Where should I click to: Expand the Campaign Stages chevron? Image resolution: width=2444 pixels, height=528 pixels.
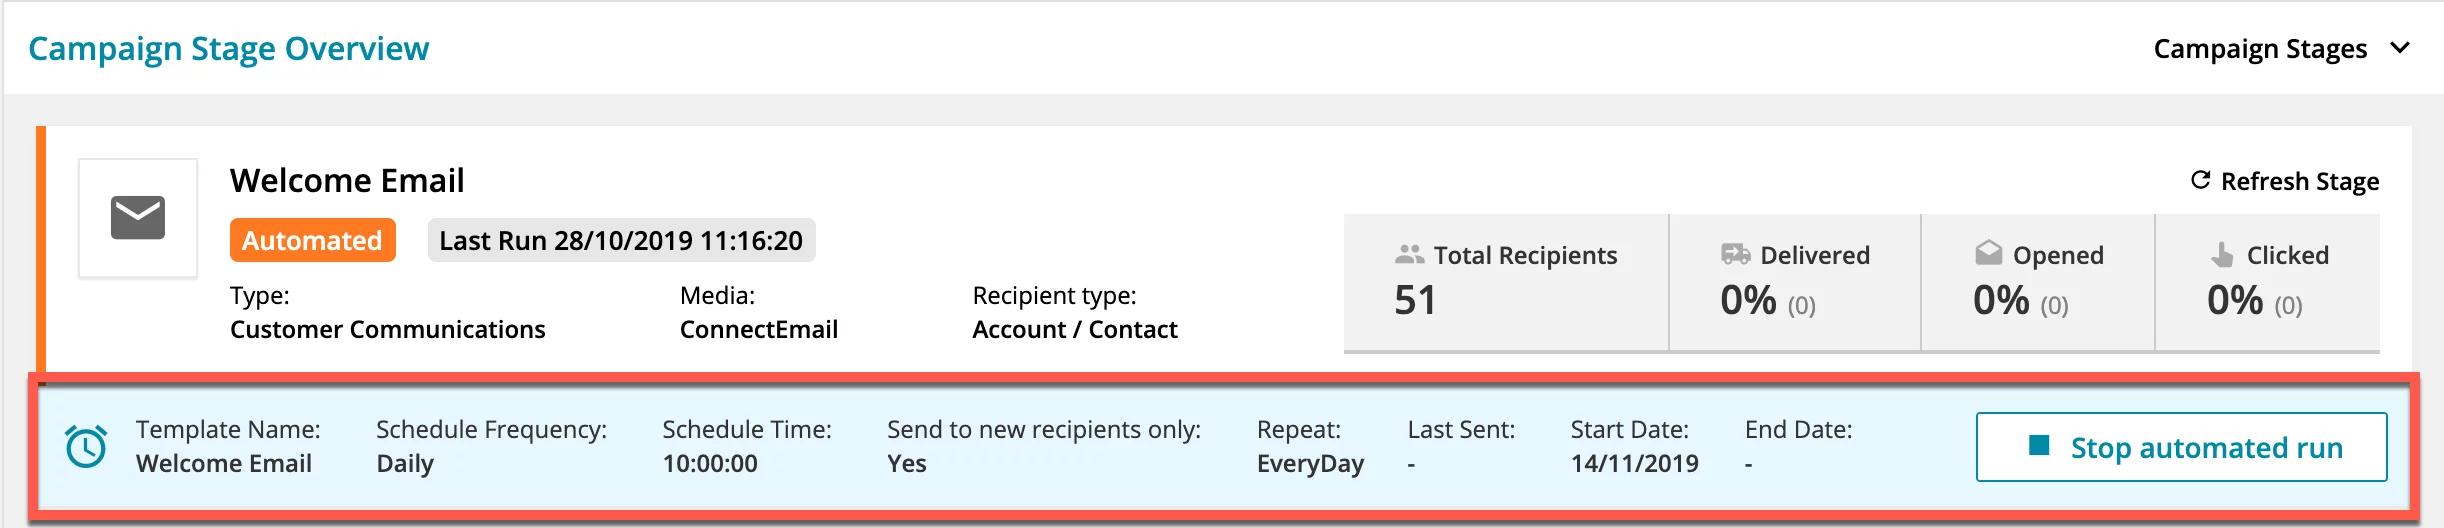[2400, 48]
